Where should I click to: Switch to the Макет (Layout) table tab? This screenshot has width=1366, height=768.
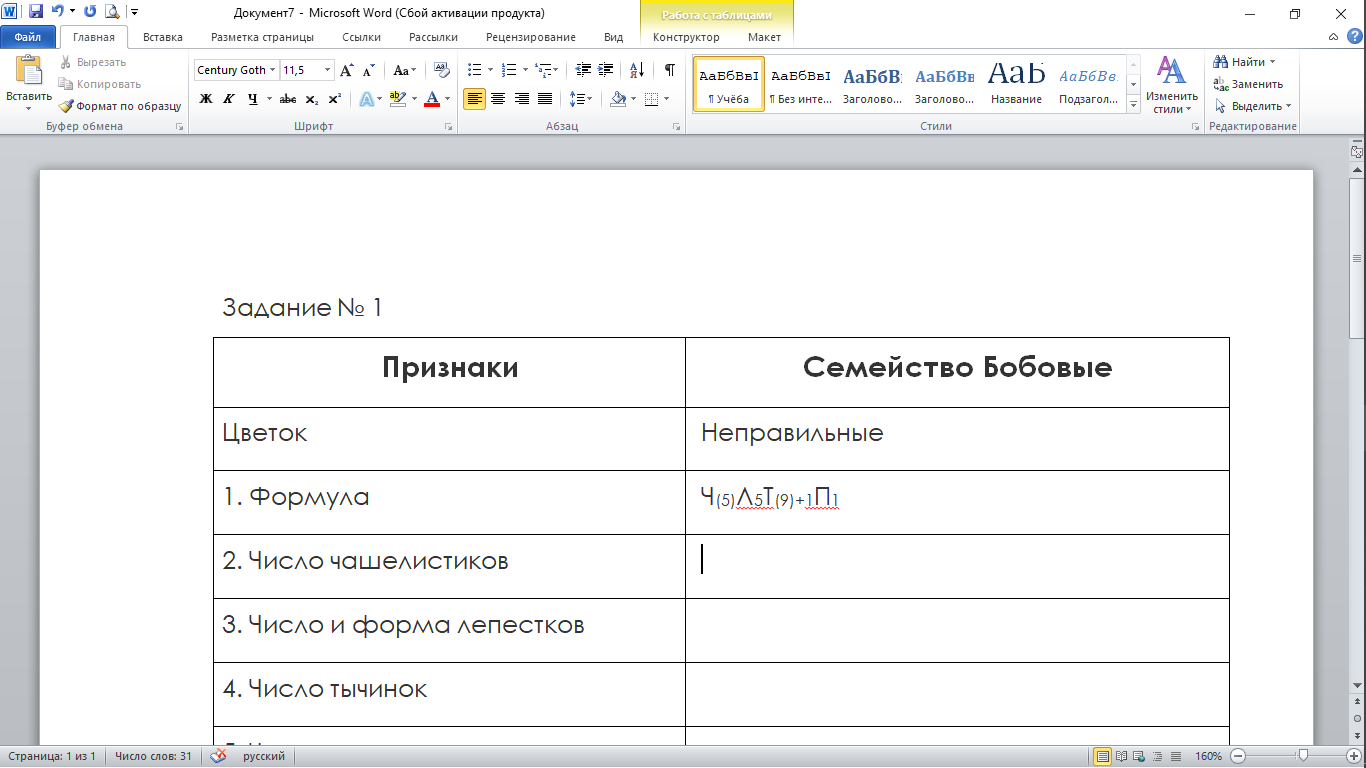764,37
